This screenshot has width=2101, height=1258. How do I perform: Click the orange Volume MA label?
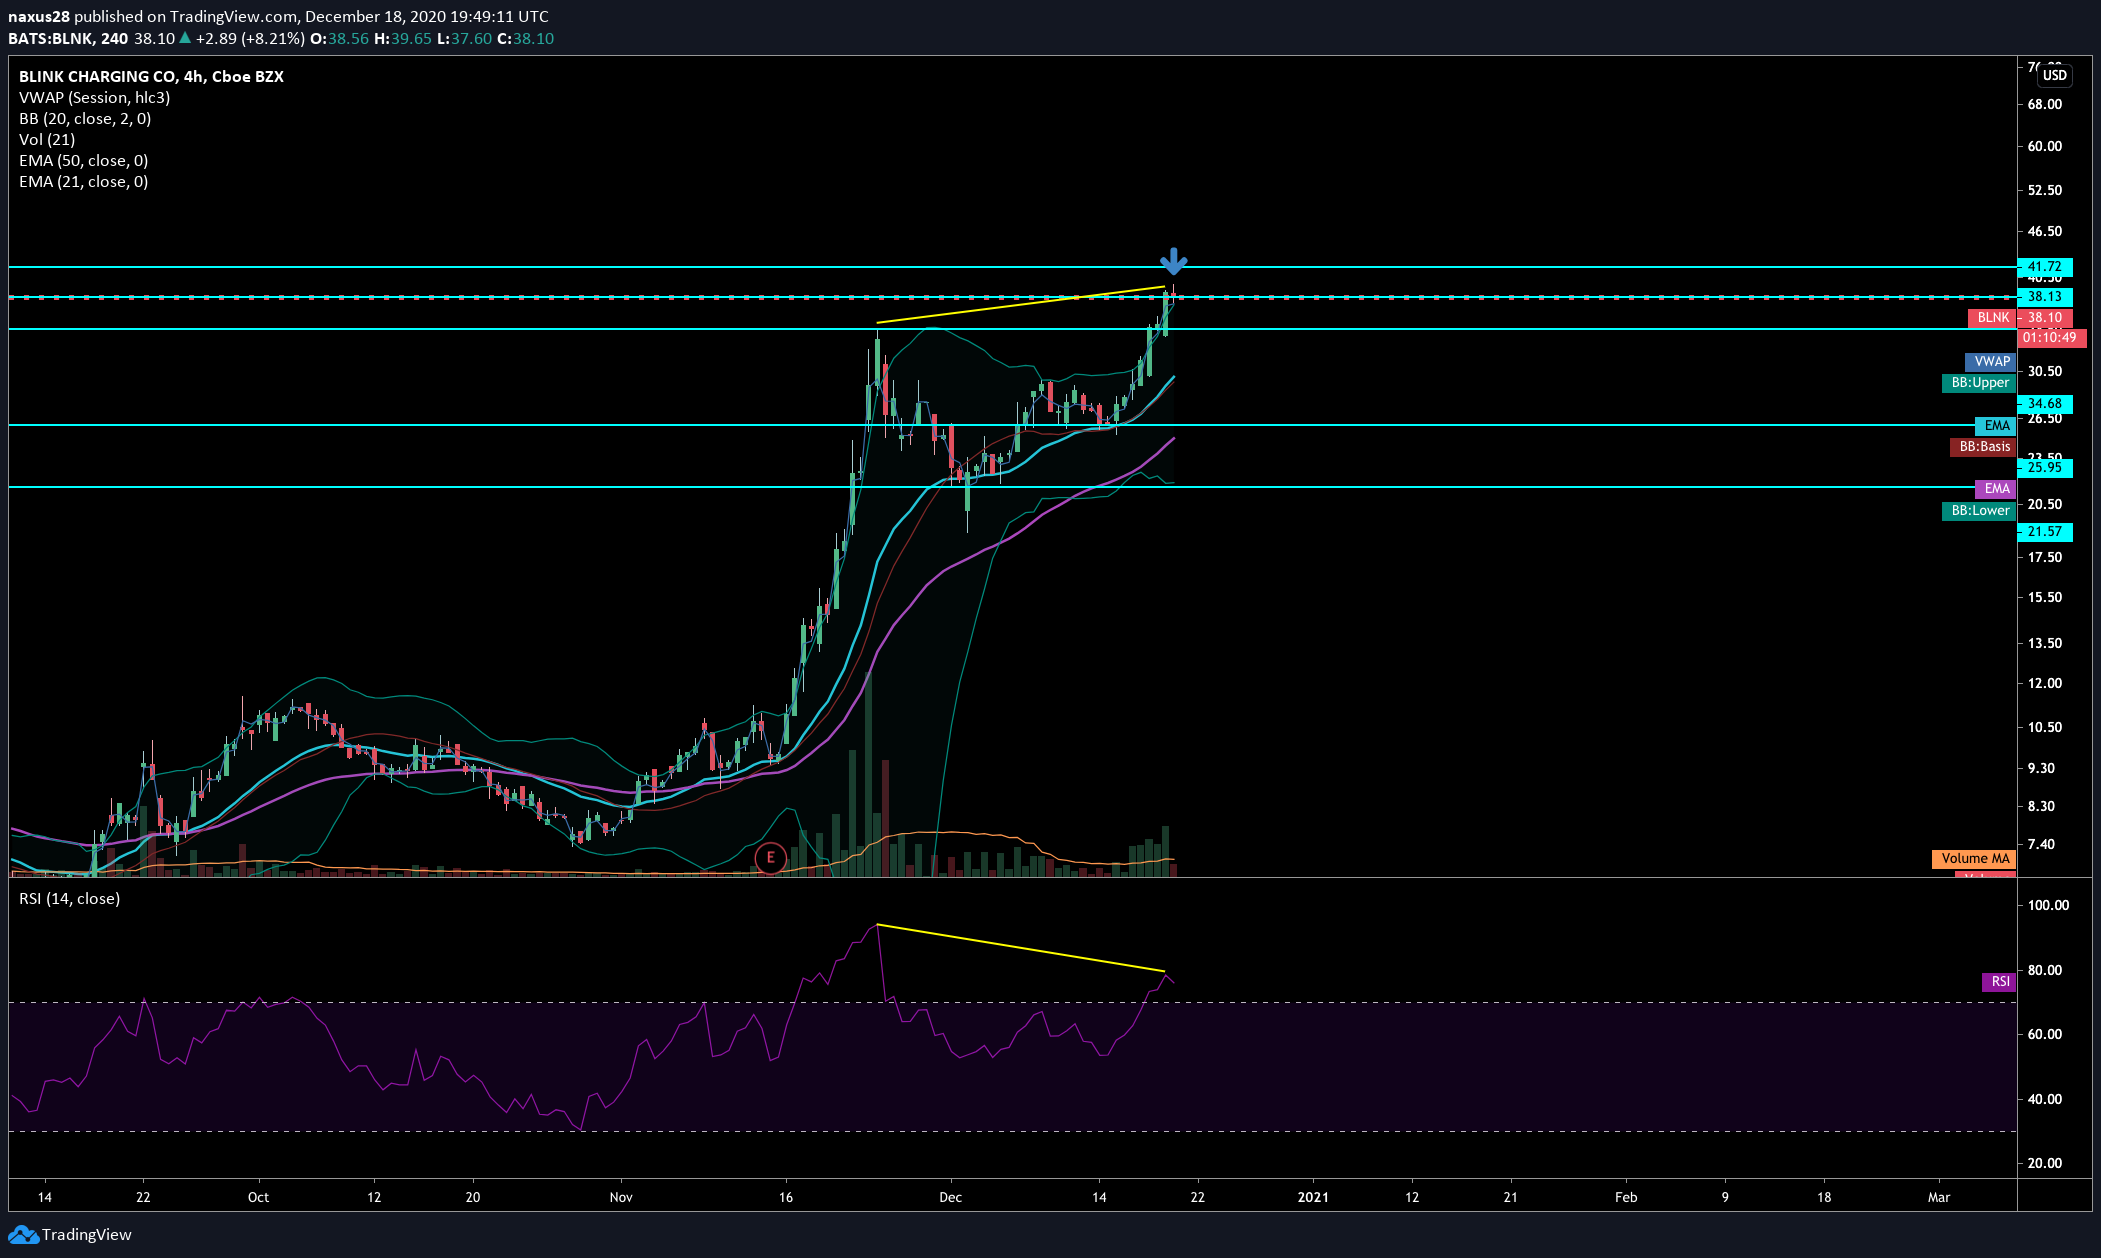[x=1975, y=859]
